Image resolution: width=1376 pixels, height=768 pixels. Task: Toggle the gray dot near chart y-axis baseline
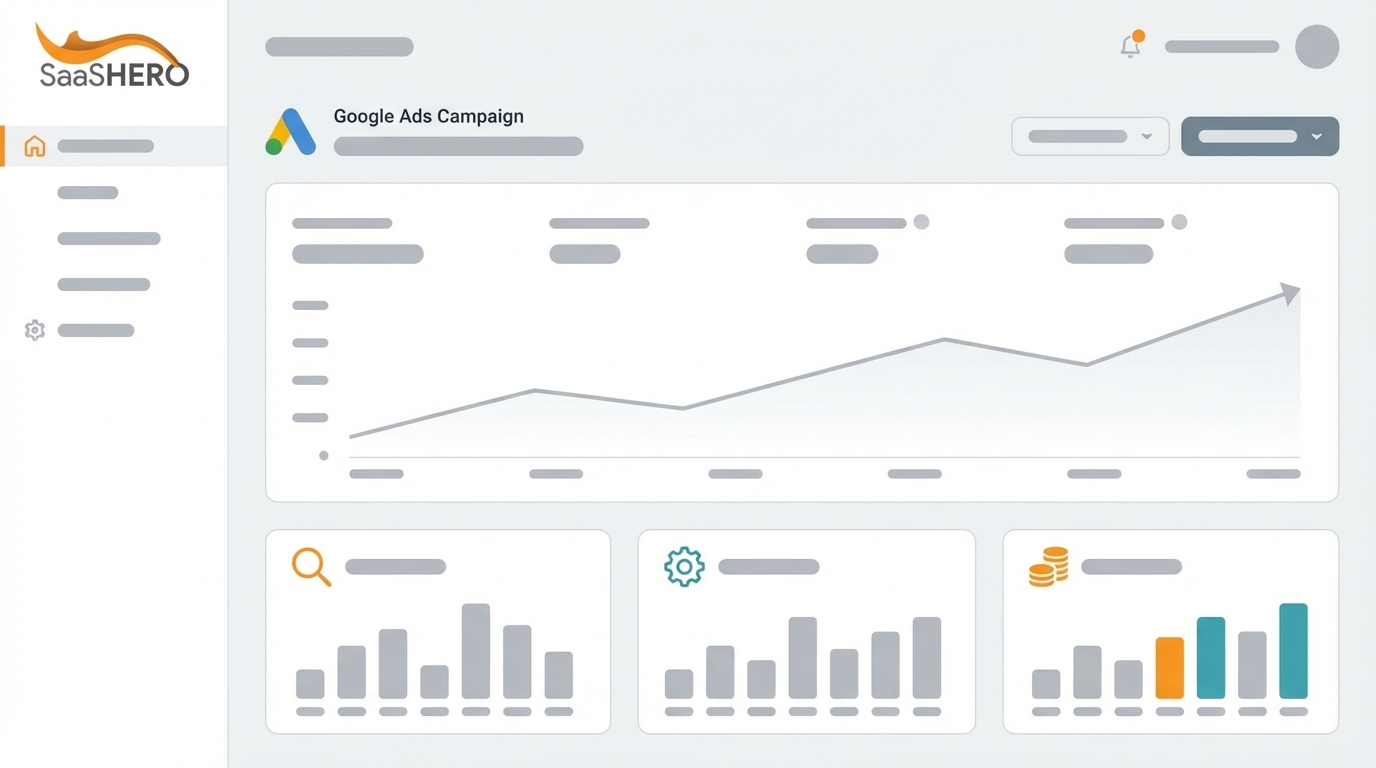(x=323, y=455)
